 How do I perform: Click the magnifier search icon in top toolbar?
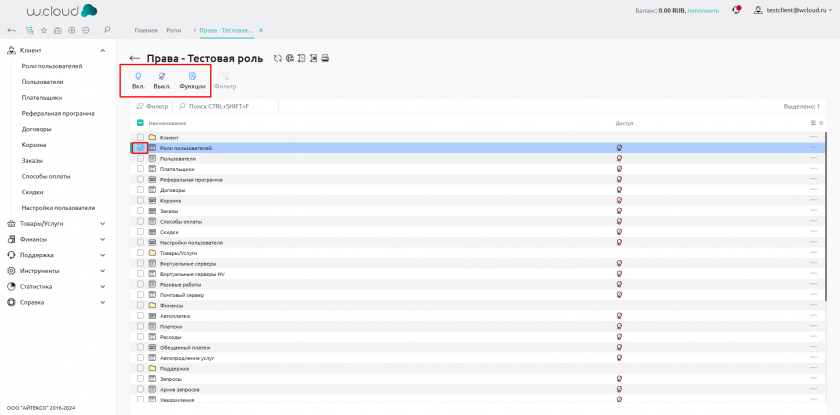(x=107, y=31)
